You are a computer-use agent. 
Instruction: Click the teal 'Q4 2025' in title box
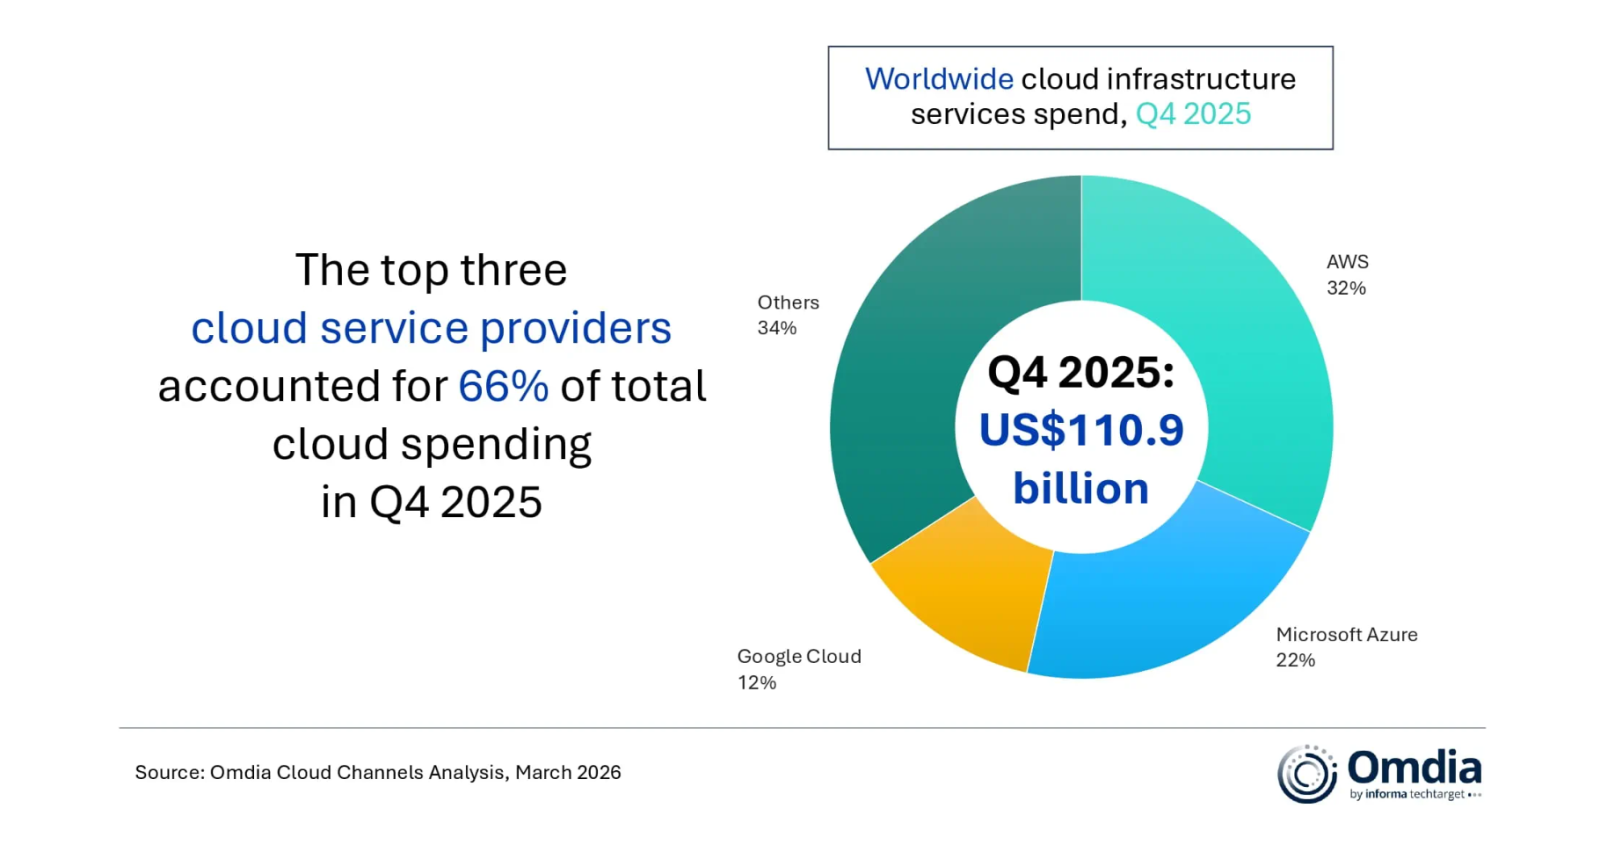coord(1193,114)
